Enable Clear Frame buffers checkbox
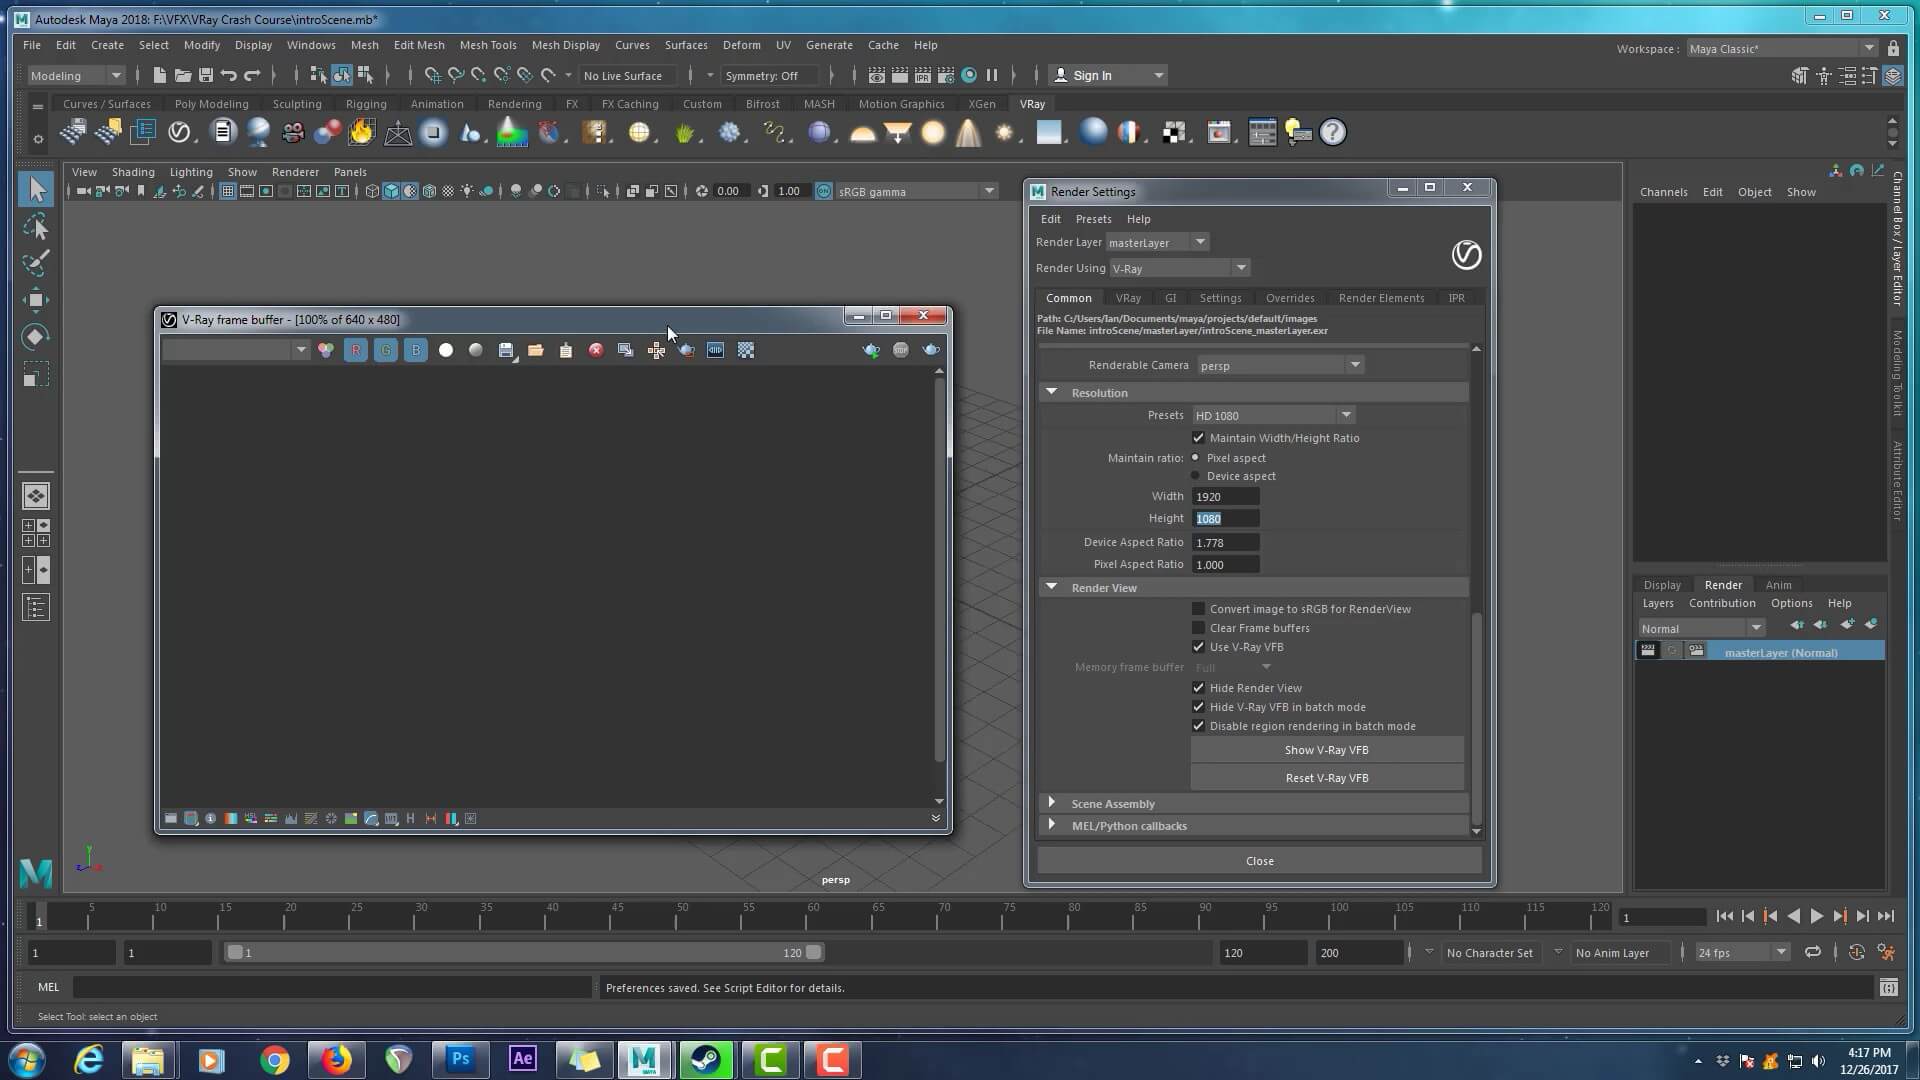Viewport: 1920px width, 1080px height. point(1198,628)
